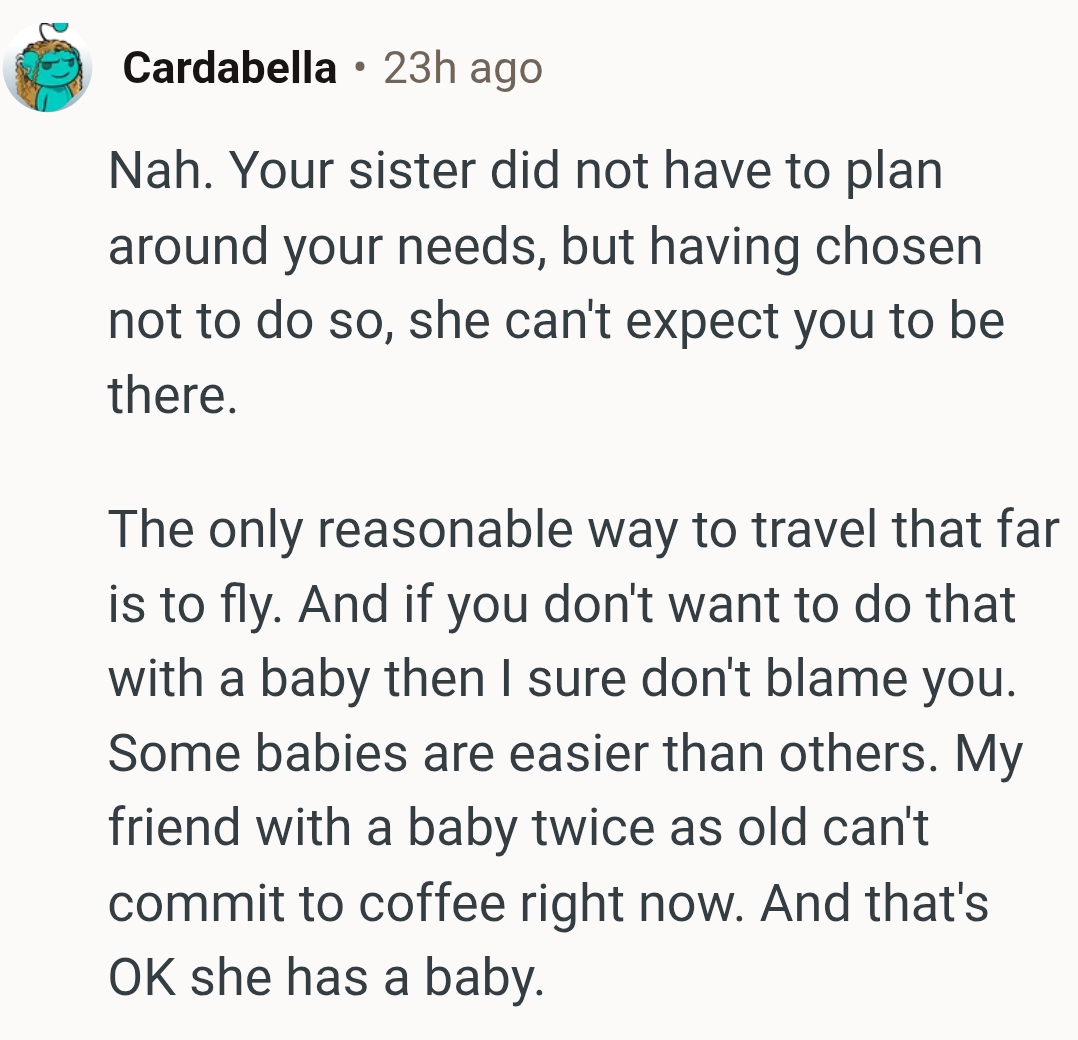Open the Cardabella username profile link

coord(230,68)
